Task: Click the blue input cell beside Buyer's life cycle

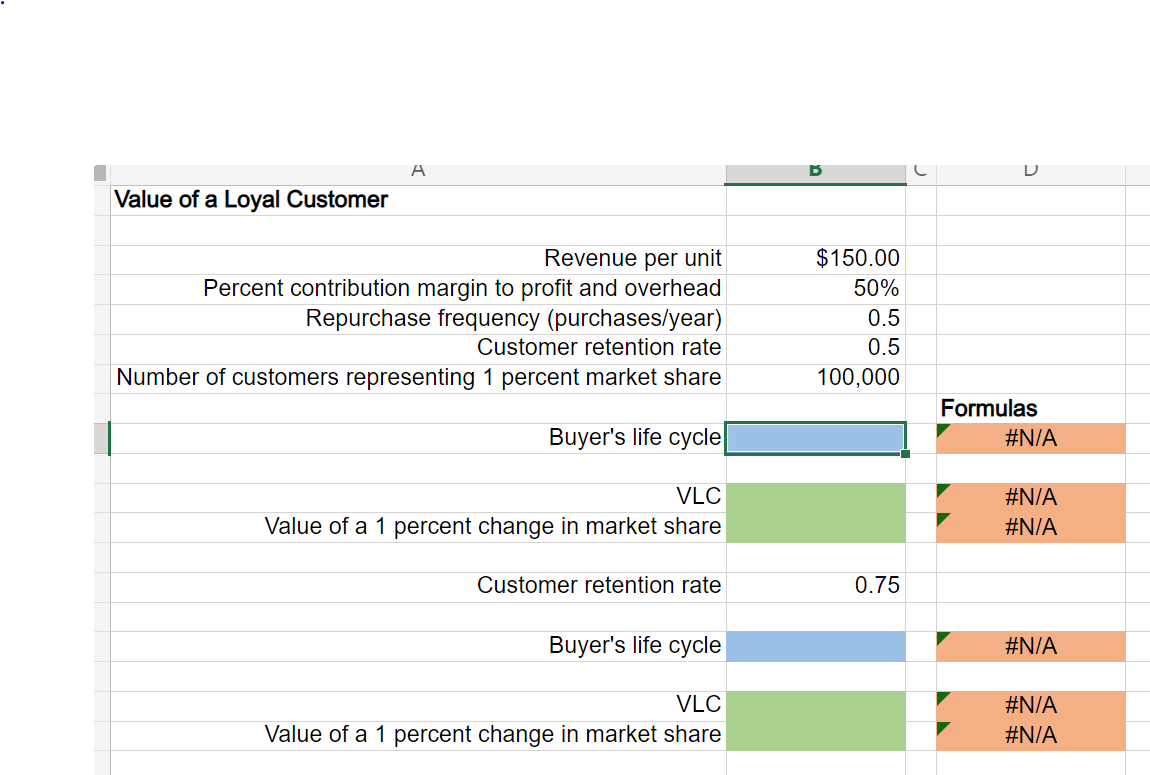Action: coord(814,437)
